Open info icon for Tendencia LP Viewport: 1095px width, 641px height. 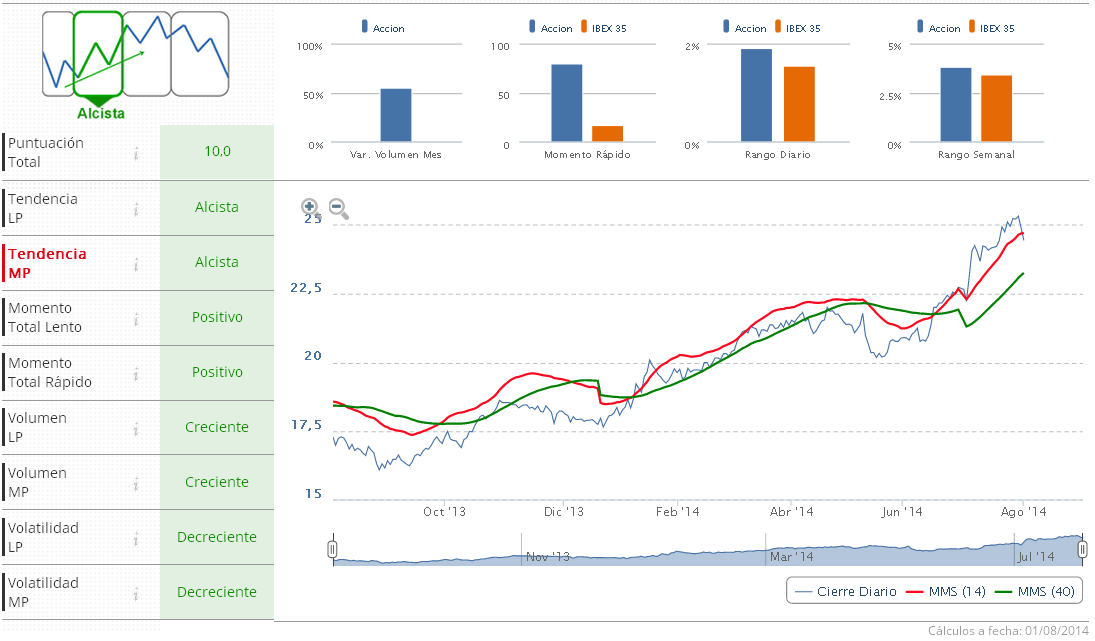(x=135, y=208)
